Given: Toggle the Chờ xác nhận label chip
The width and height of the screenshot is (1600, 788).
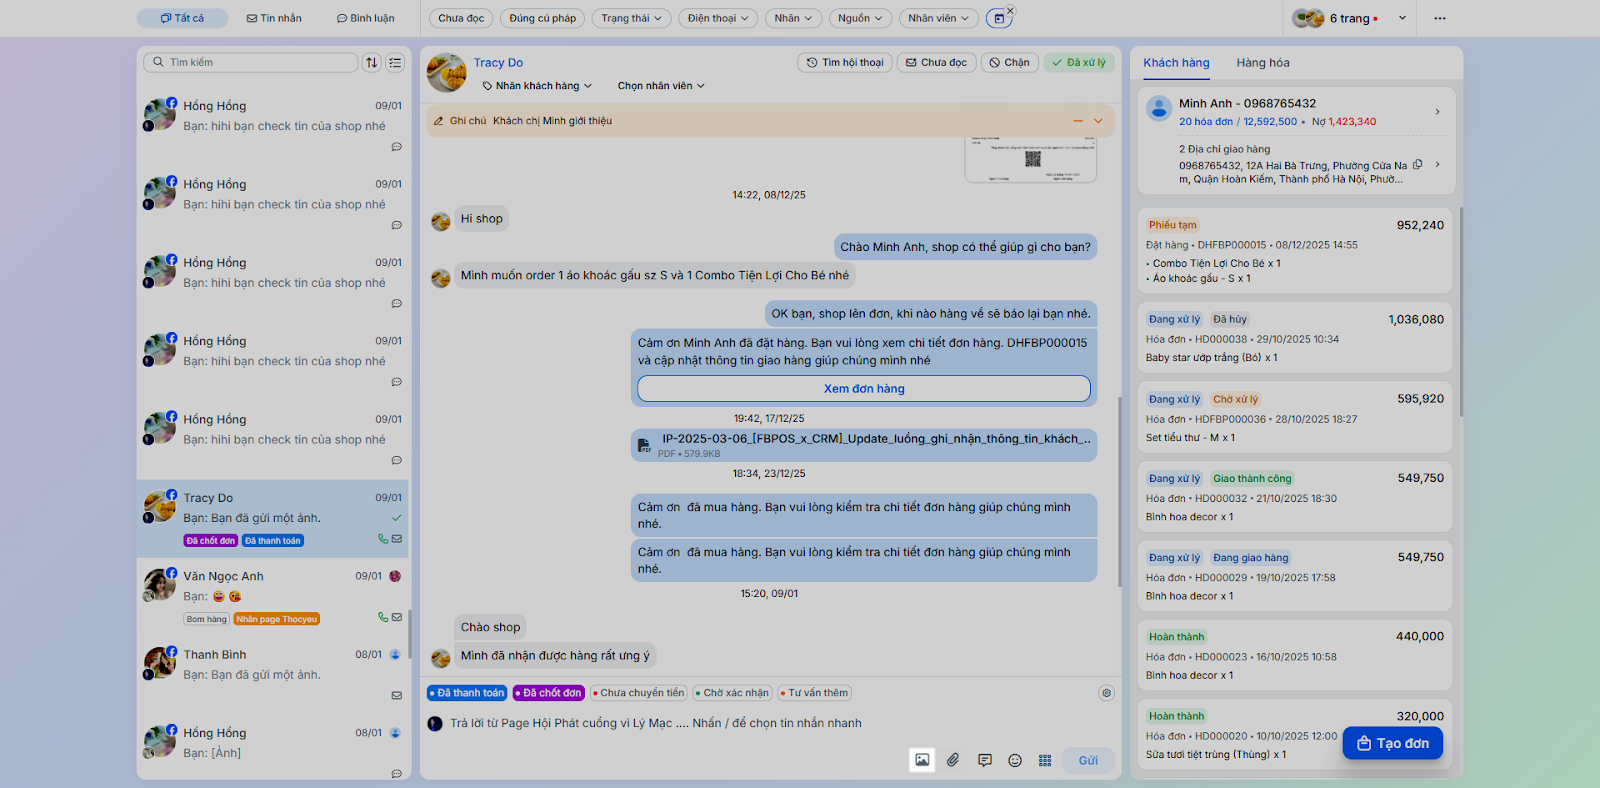Looking at the screenshot, I should [x=733, y=693].
